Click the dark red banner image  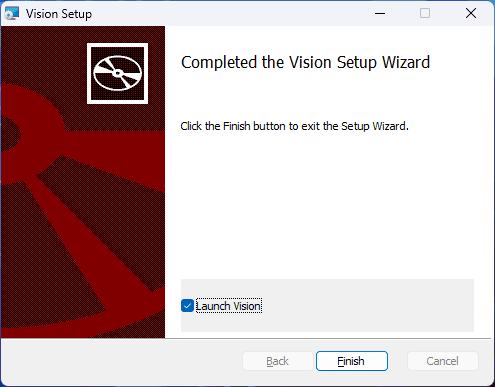[83, 182]
